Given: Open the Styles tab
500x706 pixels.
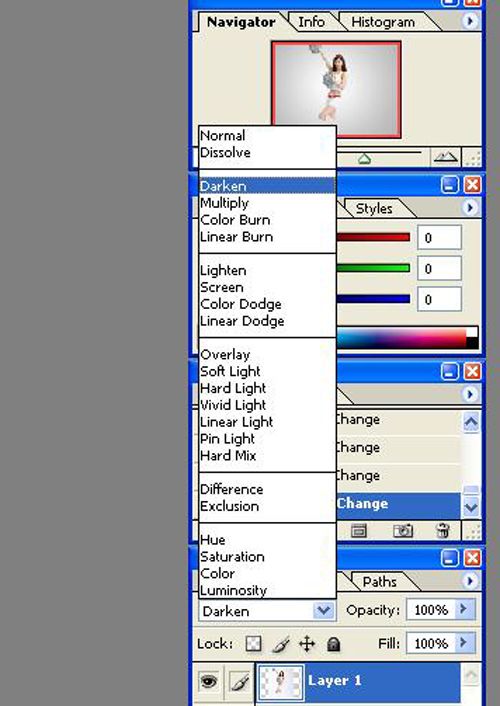Looking at the screenshot, I should click(x=374, y=208).
